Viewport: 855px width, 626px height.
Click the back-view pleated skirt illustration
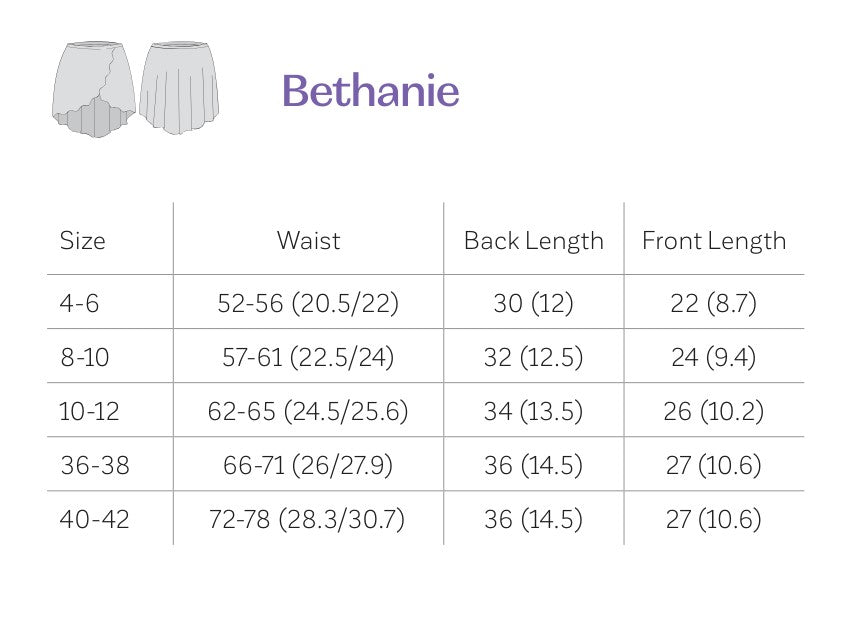(179, 87)
